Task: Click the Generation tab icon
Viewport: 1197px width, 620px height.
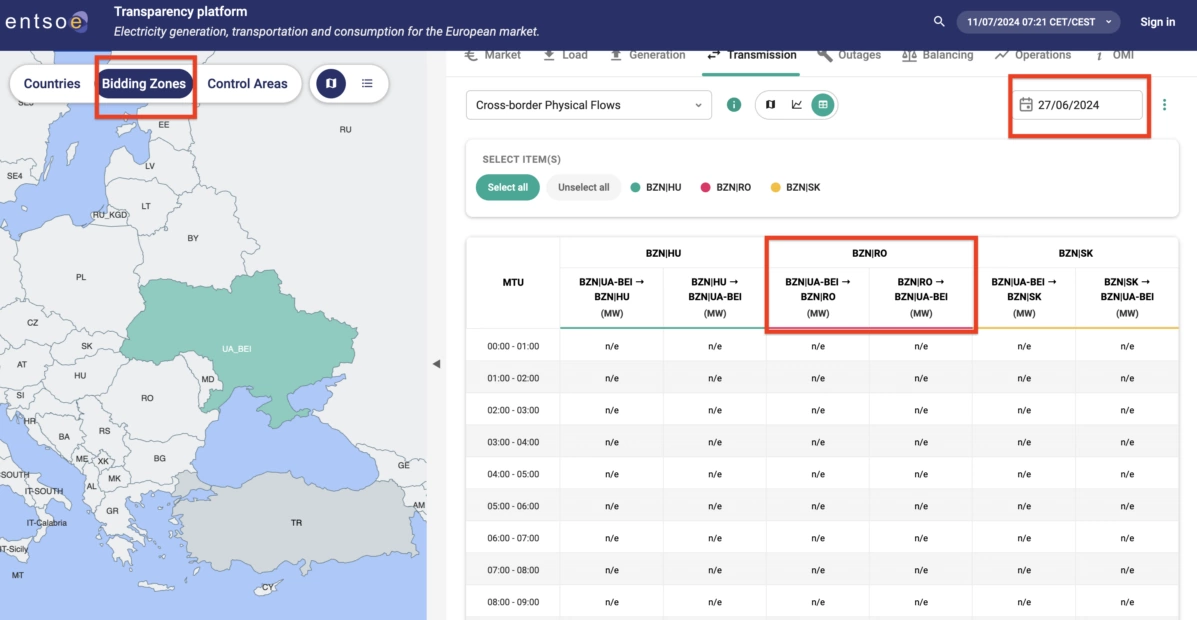Action: [x=615, y=55]
